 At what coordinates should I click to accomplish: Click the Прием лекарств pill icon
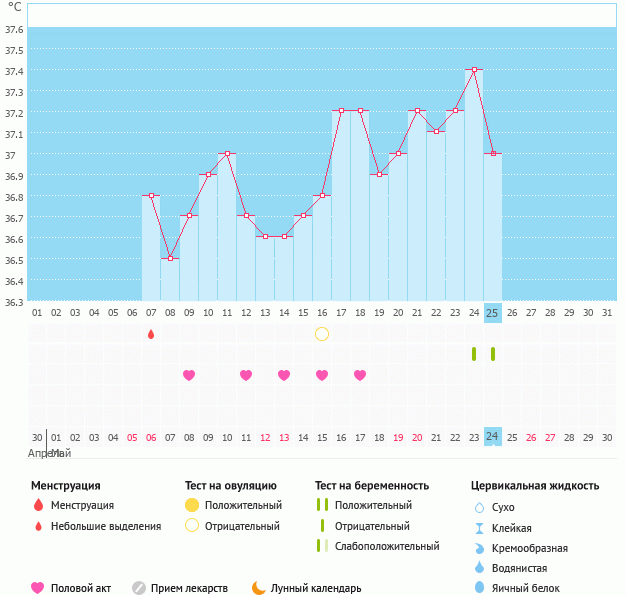click(x=139, y=588)
